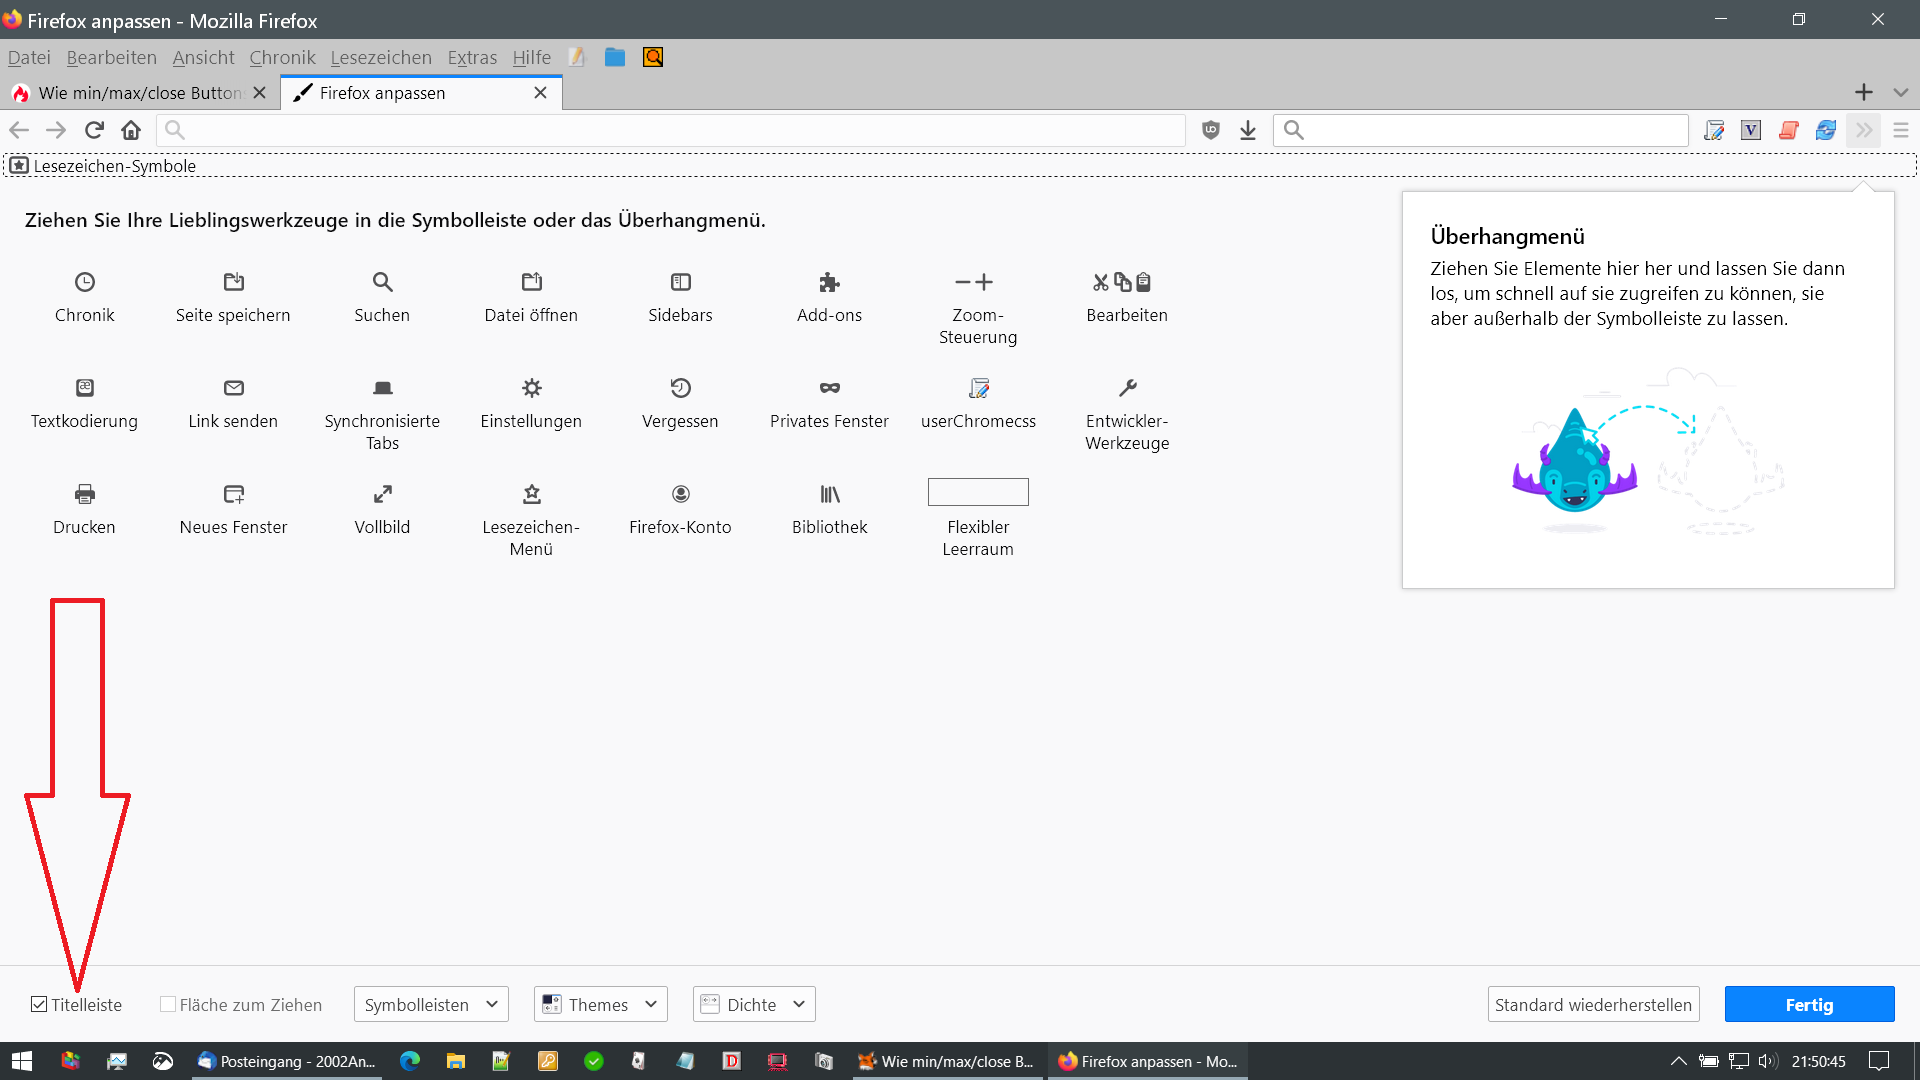The height and width of the screenshot is (1080, 1920).
Task: Open the Dichte dropdown menu
Action: coord(754,1004)
